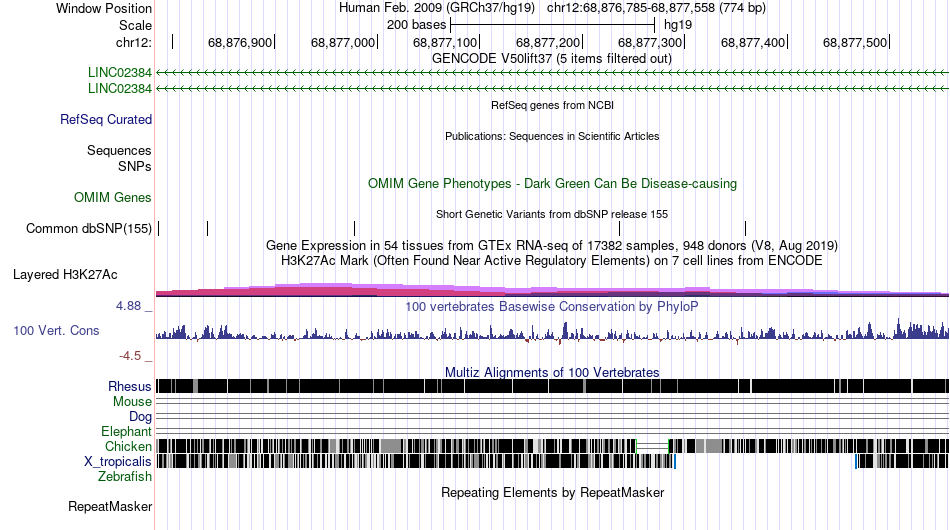Select the Dog alignment row label
The height and width of the screenshot is (530, 950).
pos(140,416)
